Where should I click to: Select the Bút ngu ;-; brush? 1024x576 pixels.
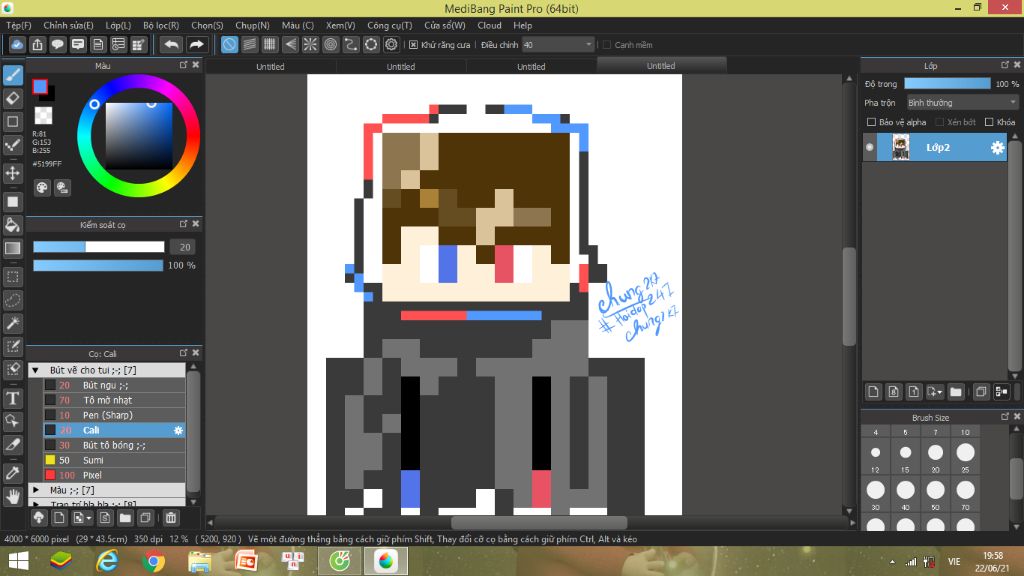(114, 385)
